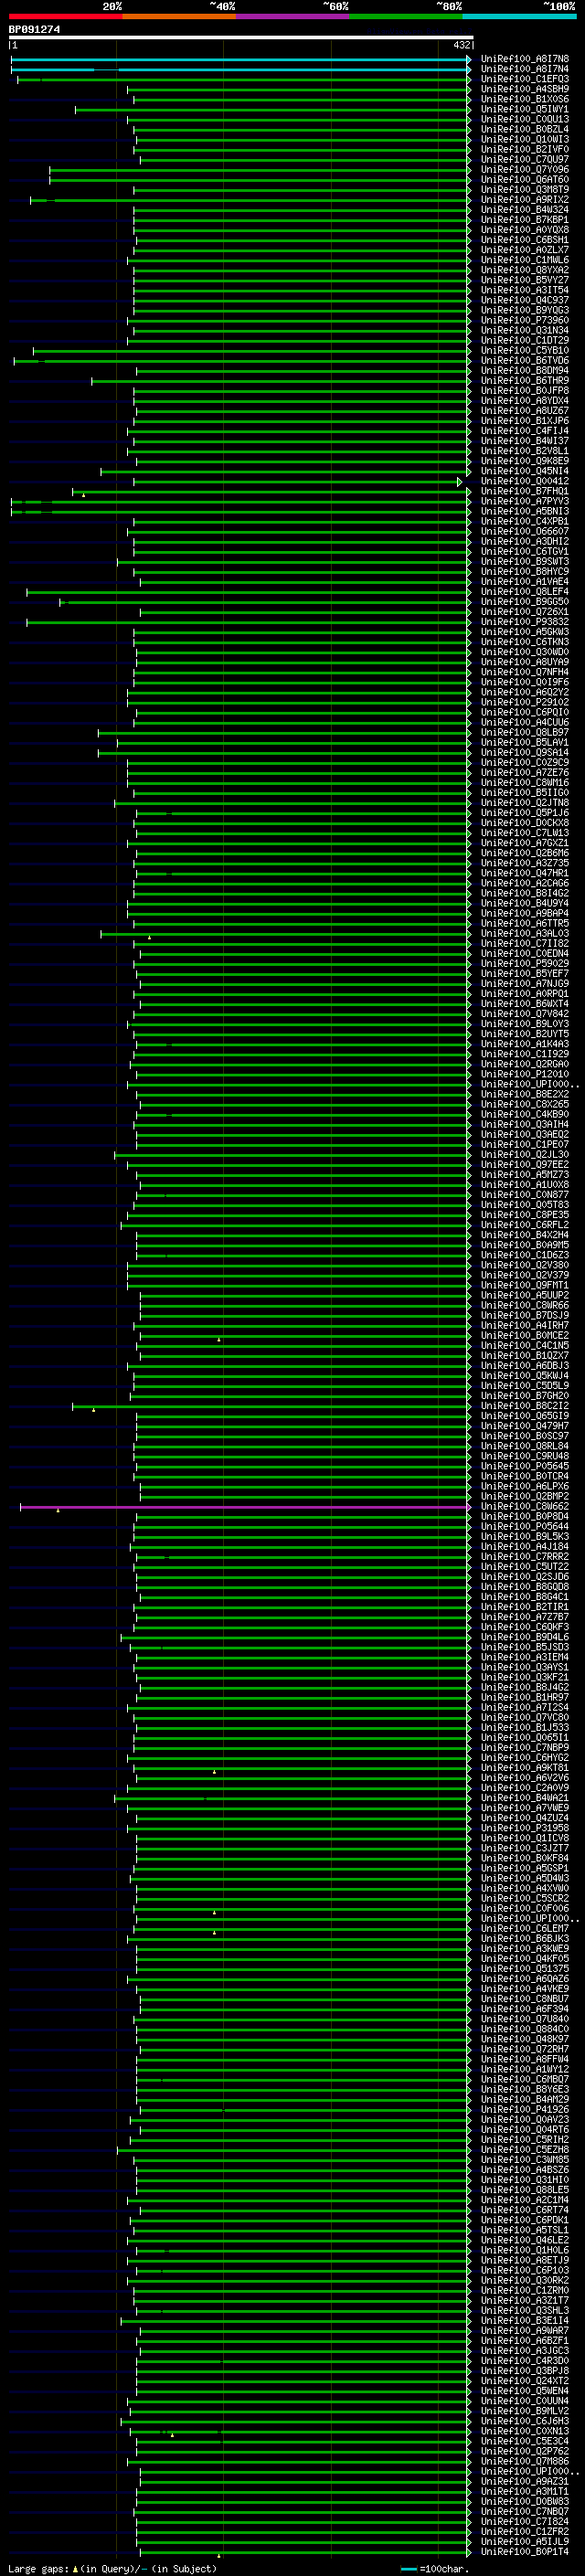Screen dimensions: 585x2576
Task: Select the UniRef100_P05645 label
Action: (525, 1467)
